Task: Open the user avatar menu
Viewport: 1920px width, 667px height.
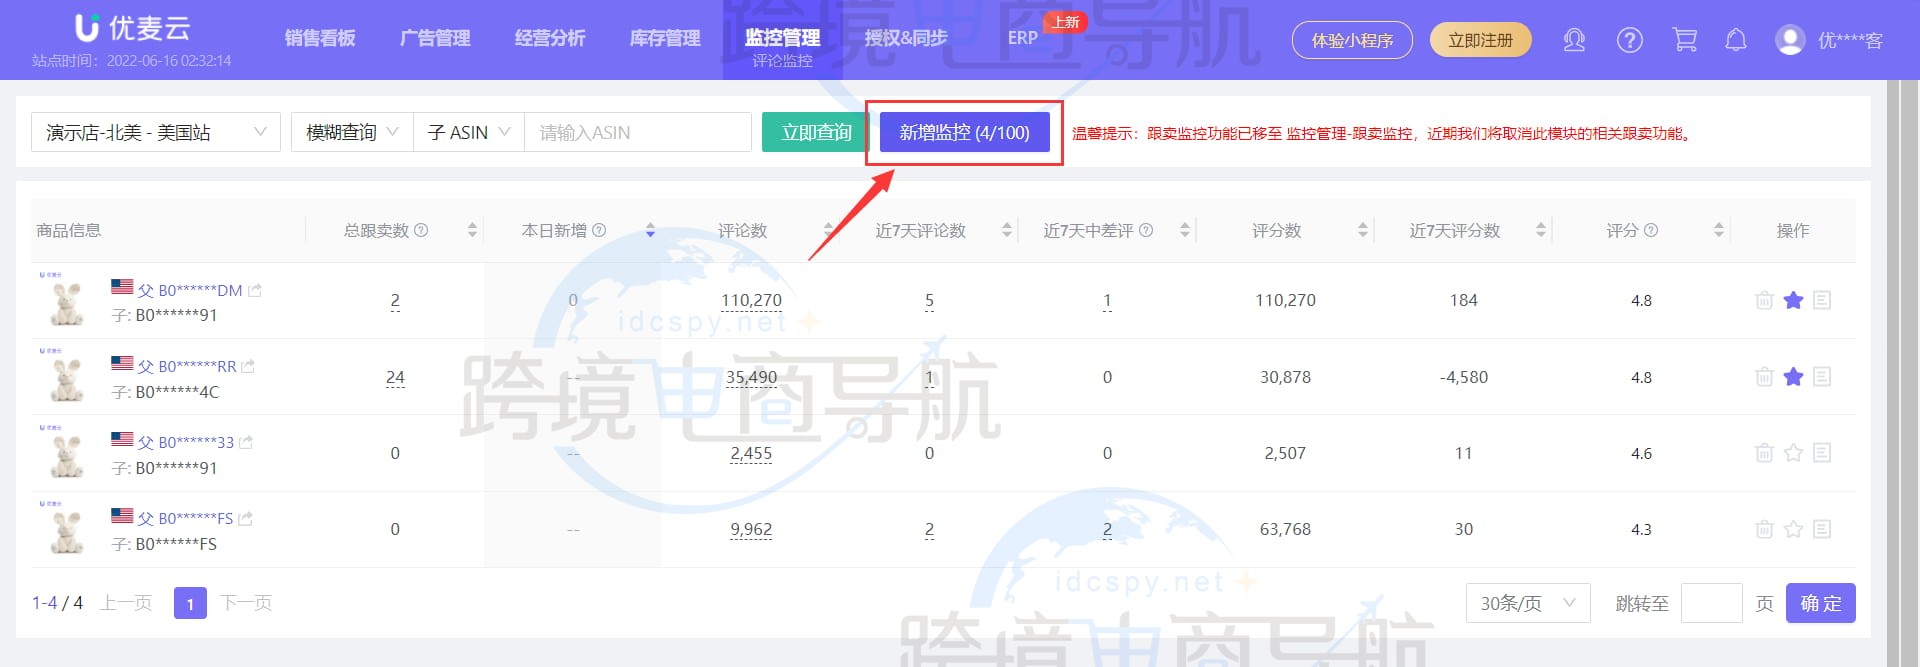Action: (x=1790, y=40)
